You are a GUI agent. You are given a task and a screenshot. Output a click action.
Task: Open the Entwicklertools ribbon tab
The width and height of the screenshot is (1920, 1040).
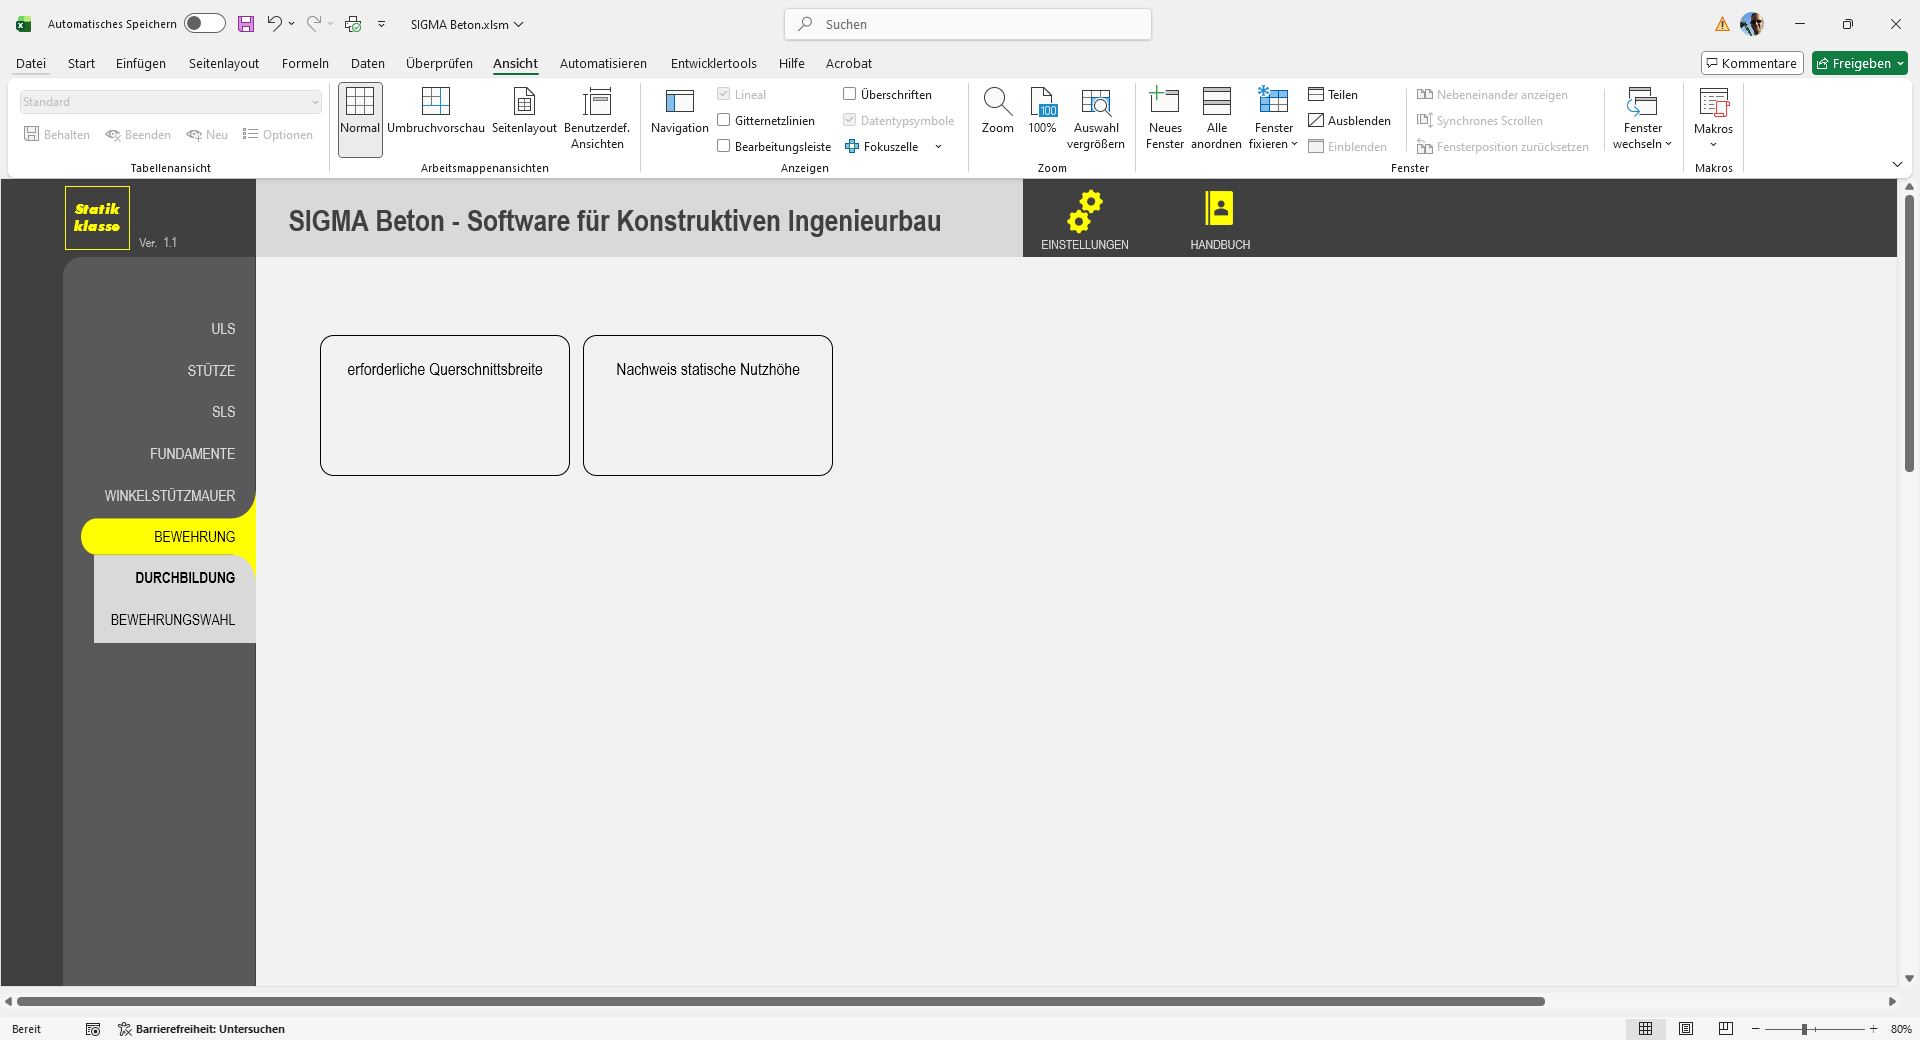pyautogui.click(x=713, y=63)
